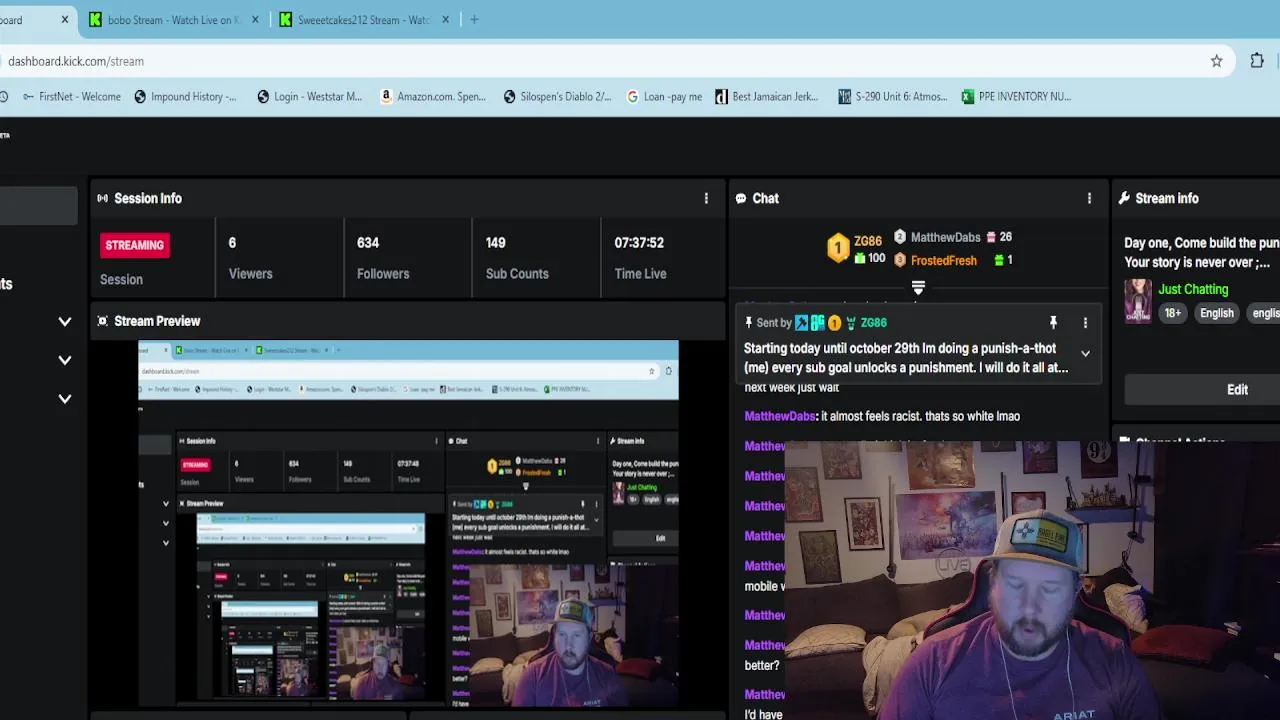This screenshot has height=720, width=1280.
Task: Open the Loan -pay me bookmark
Action: pyautogui.click(x=664, y=97)
